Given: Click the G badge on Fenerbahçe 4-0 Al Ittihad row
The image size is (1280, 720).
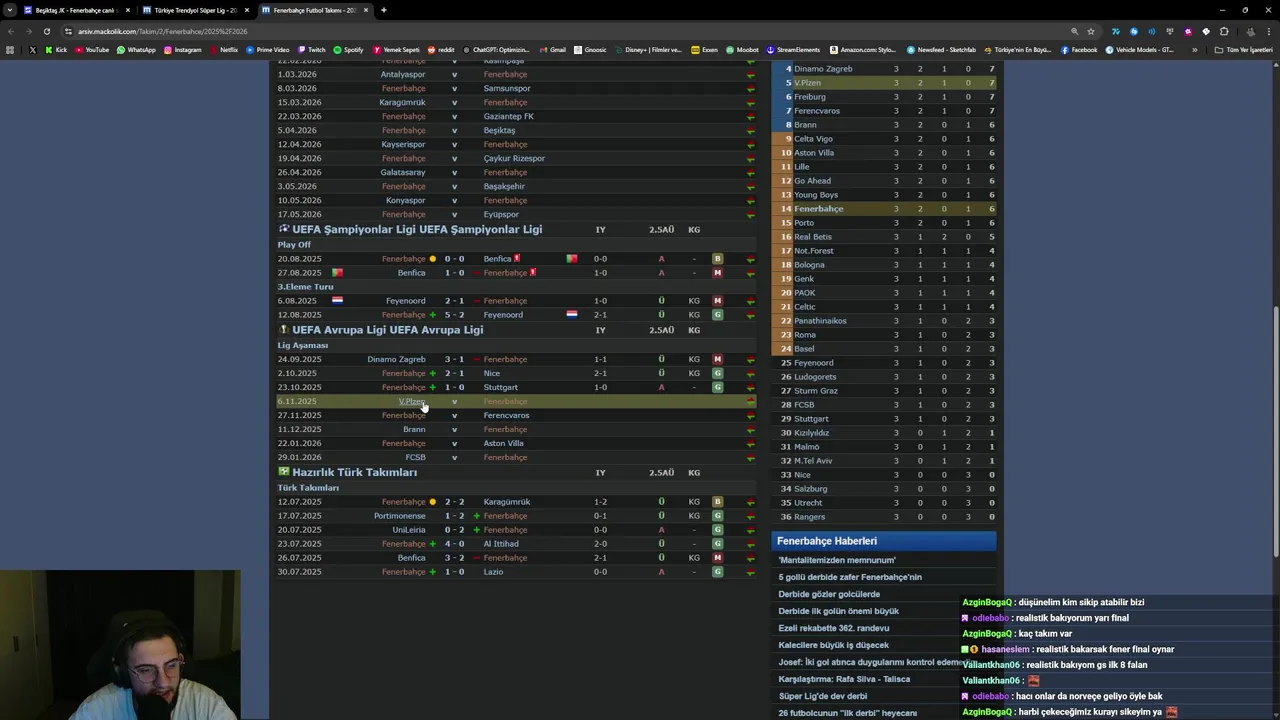Looking at the screenshot, I should click(717, 544).
